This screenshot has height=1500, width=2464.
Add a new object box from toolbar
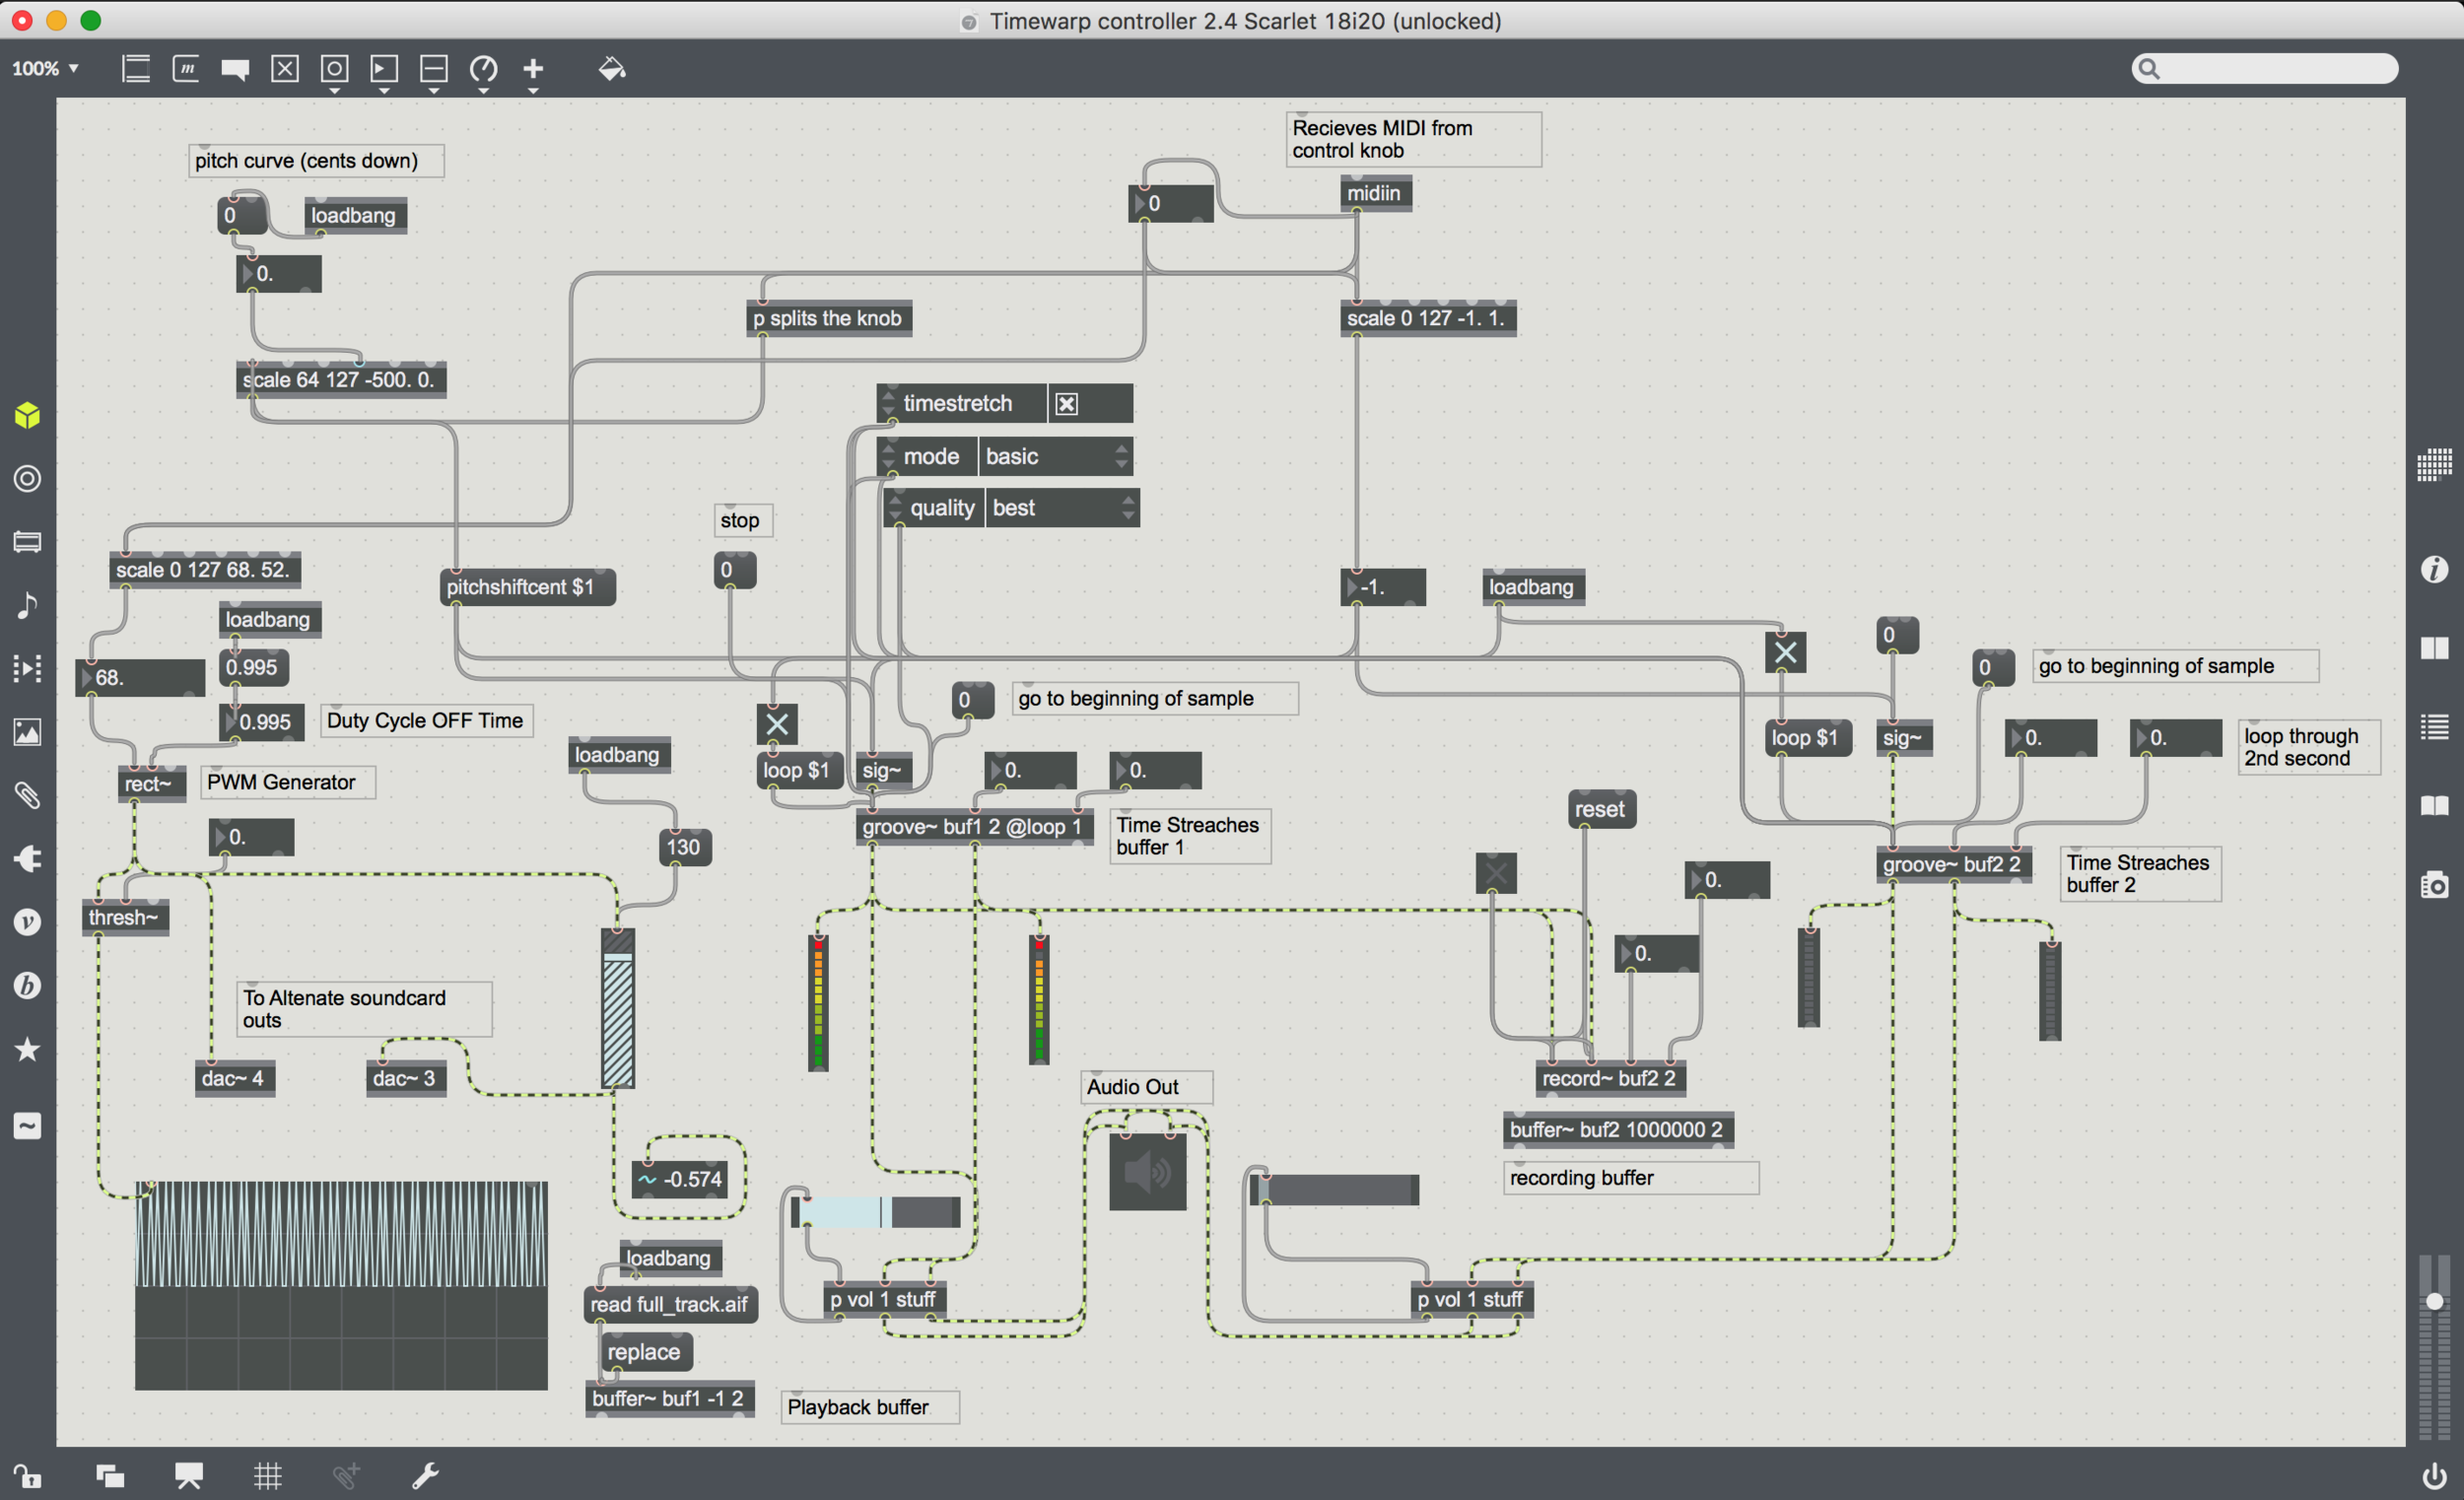pos(135,68)
